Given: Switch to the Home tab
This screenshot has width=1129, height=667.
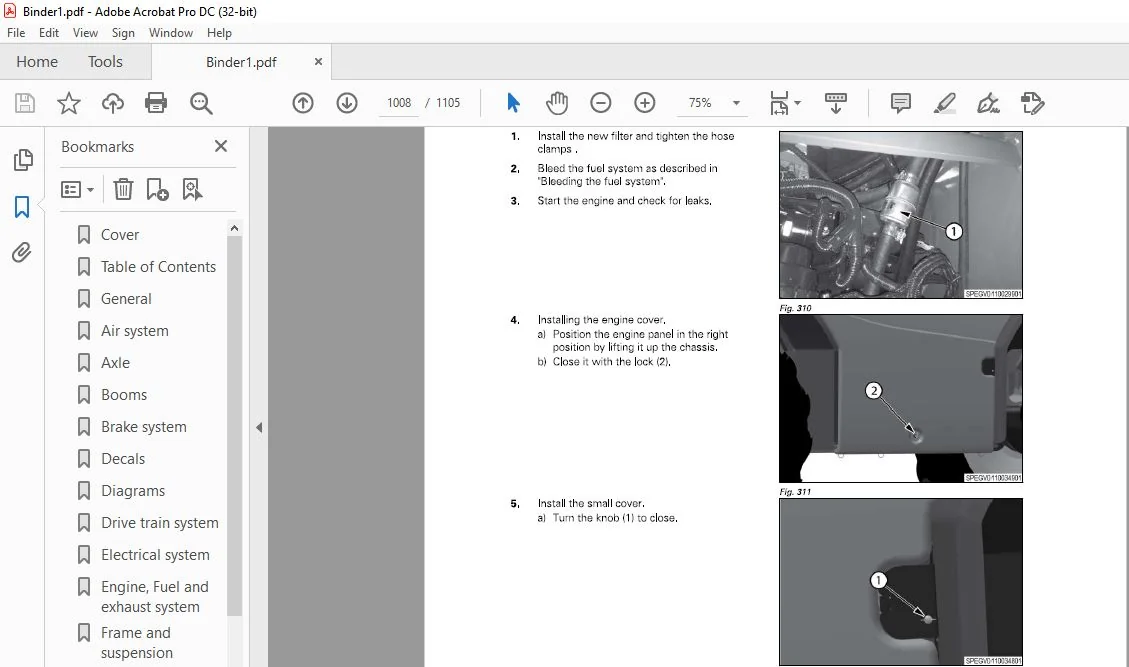Looking at the screenshot, I should pos(37,62).
